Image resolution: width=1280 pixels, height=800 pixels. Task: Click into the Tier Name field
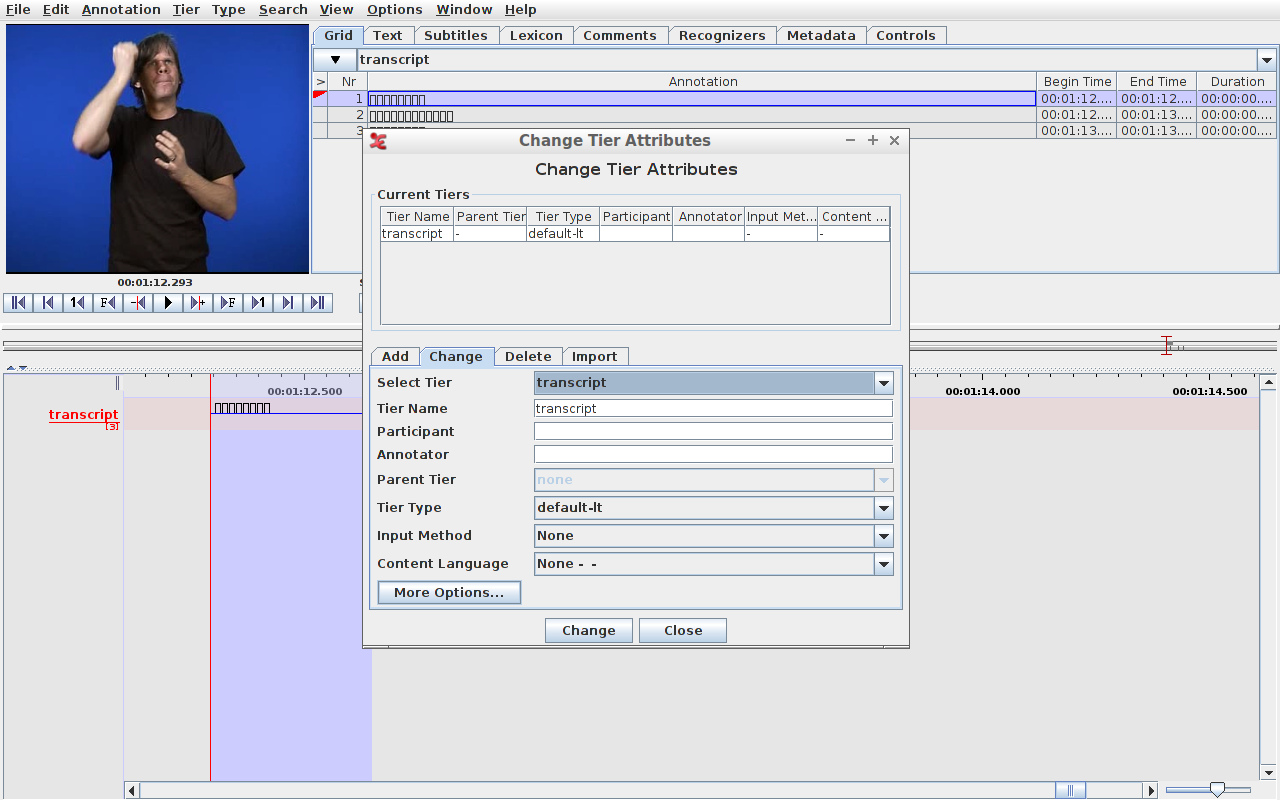pos(713,409)
